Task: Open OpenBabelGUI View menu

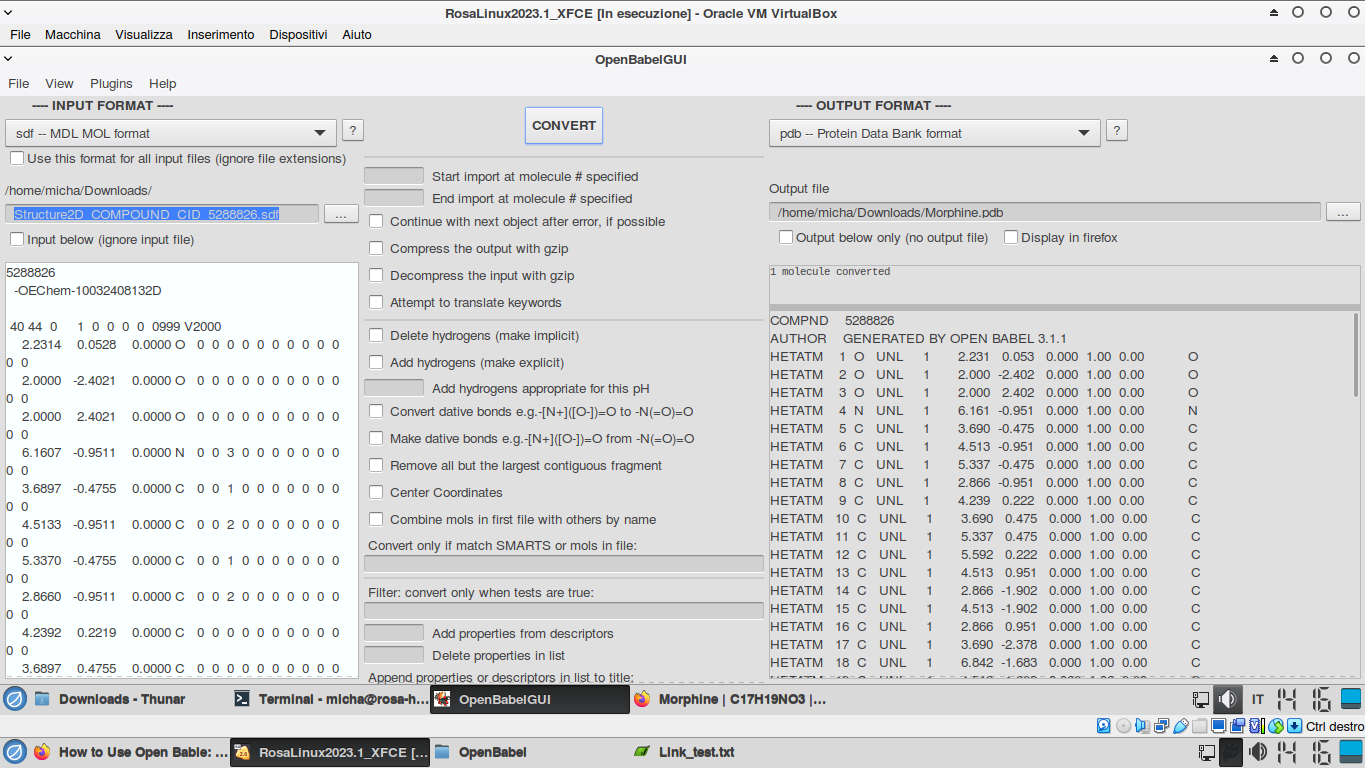Action: click(x=59, y=84)
